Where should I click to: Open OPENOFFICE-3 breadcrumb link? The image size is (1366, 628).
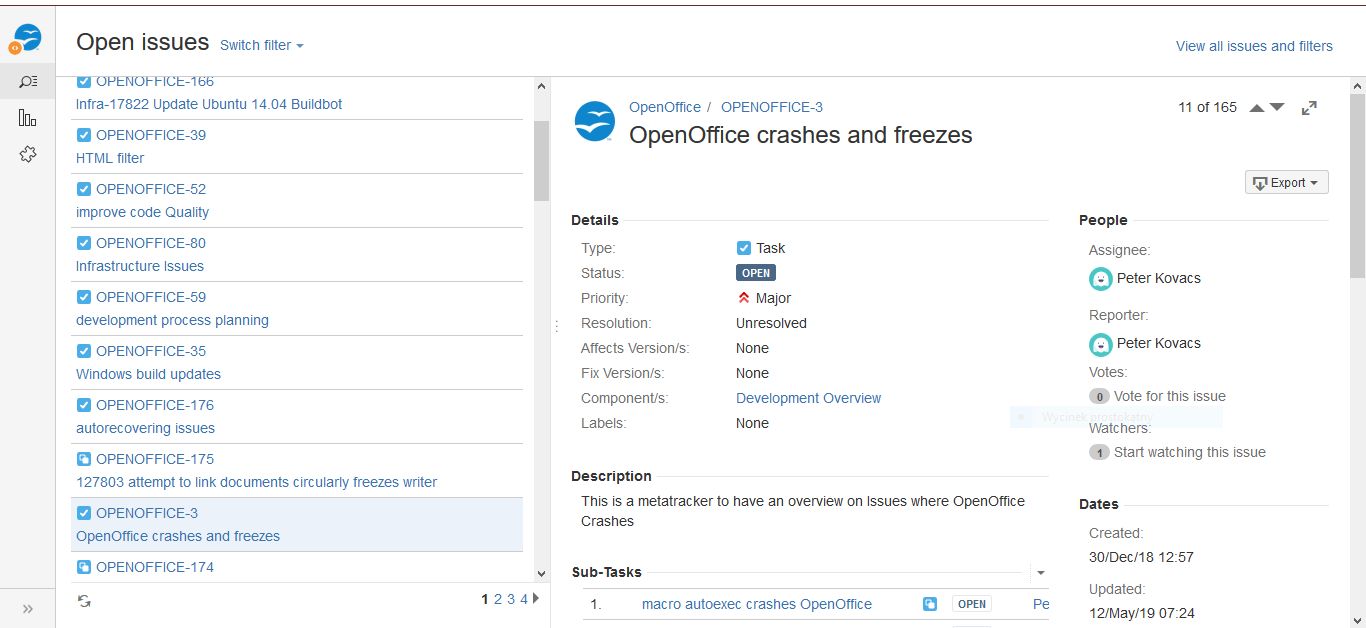click(772, 107)
